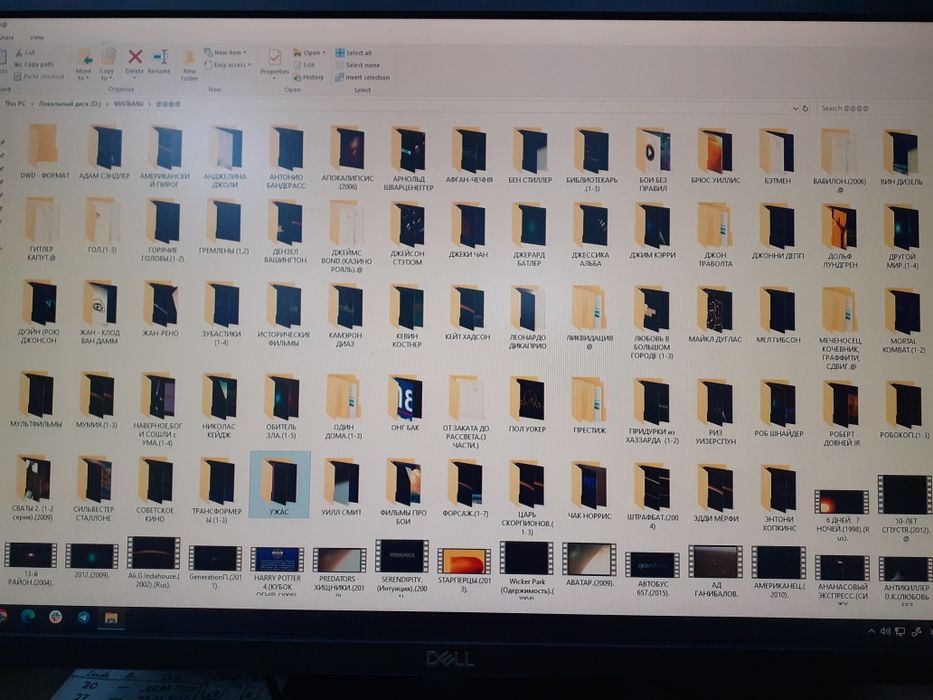The image size is (933, 700).
Task: Click the Cut command
Action: click(x=25, y=52)
